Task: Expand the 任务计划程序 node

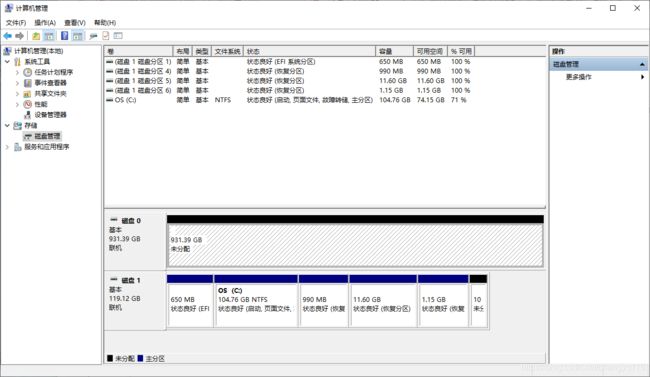Action: (x=17, y=72)
